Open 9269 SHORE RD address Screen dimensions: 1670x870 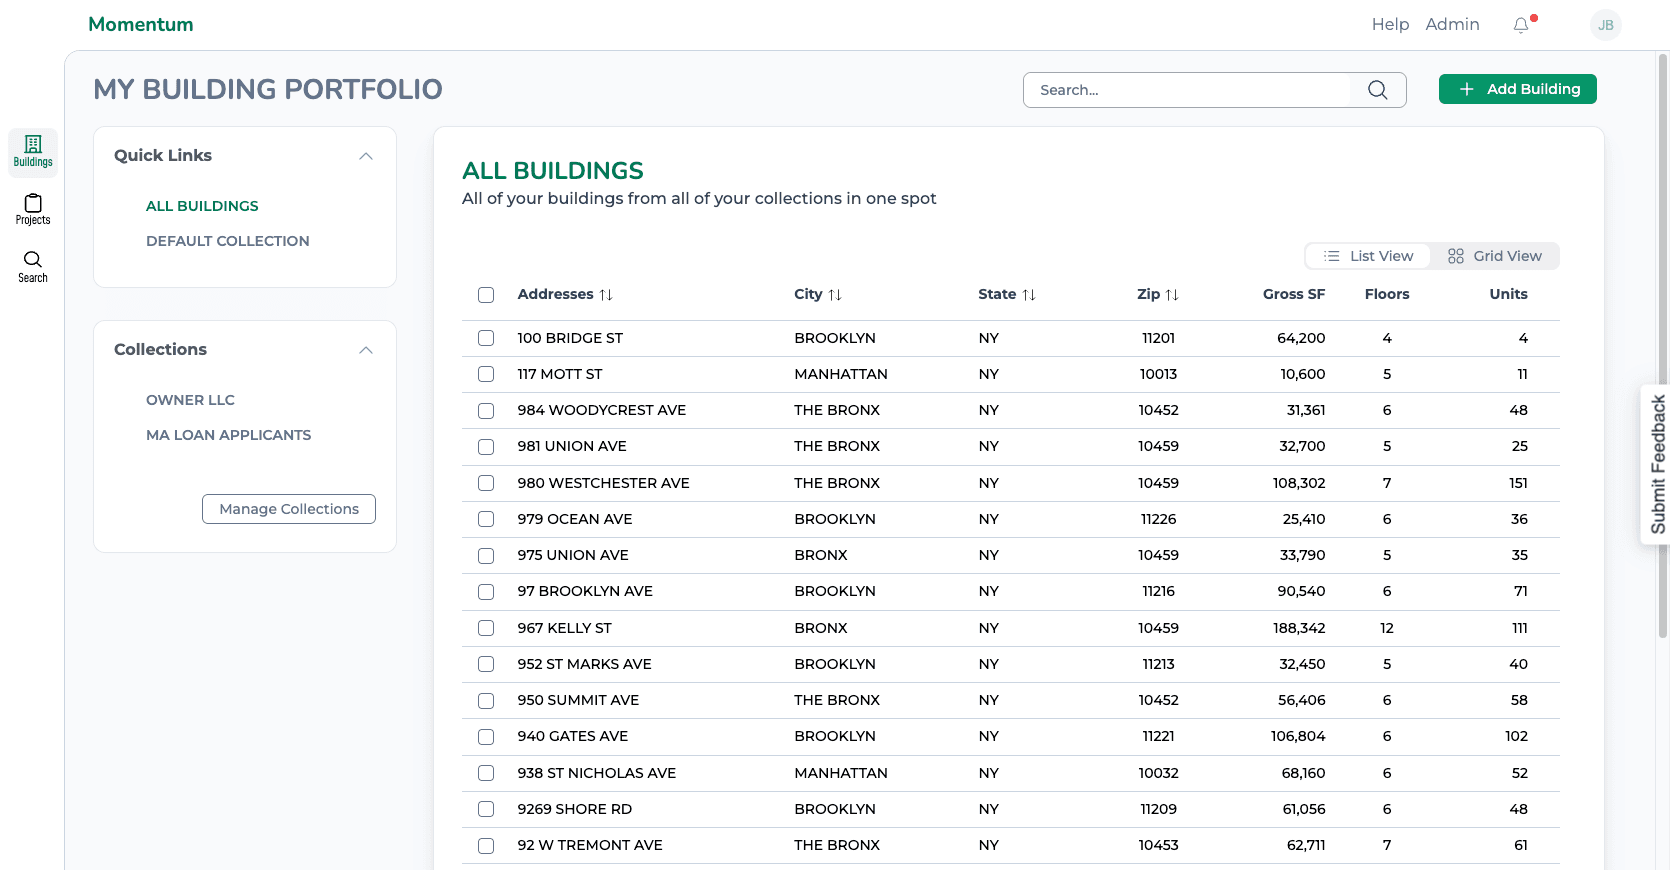(575, 809)
